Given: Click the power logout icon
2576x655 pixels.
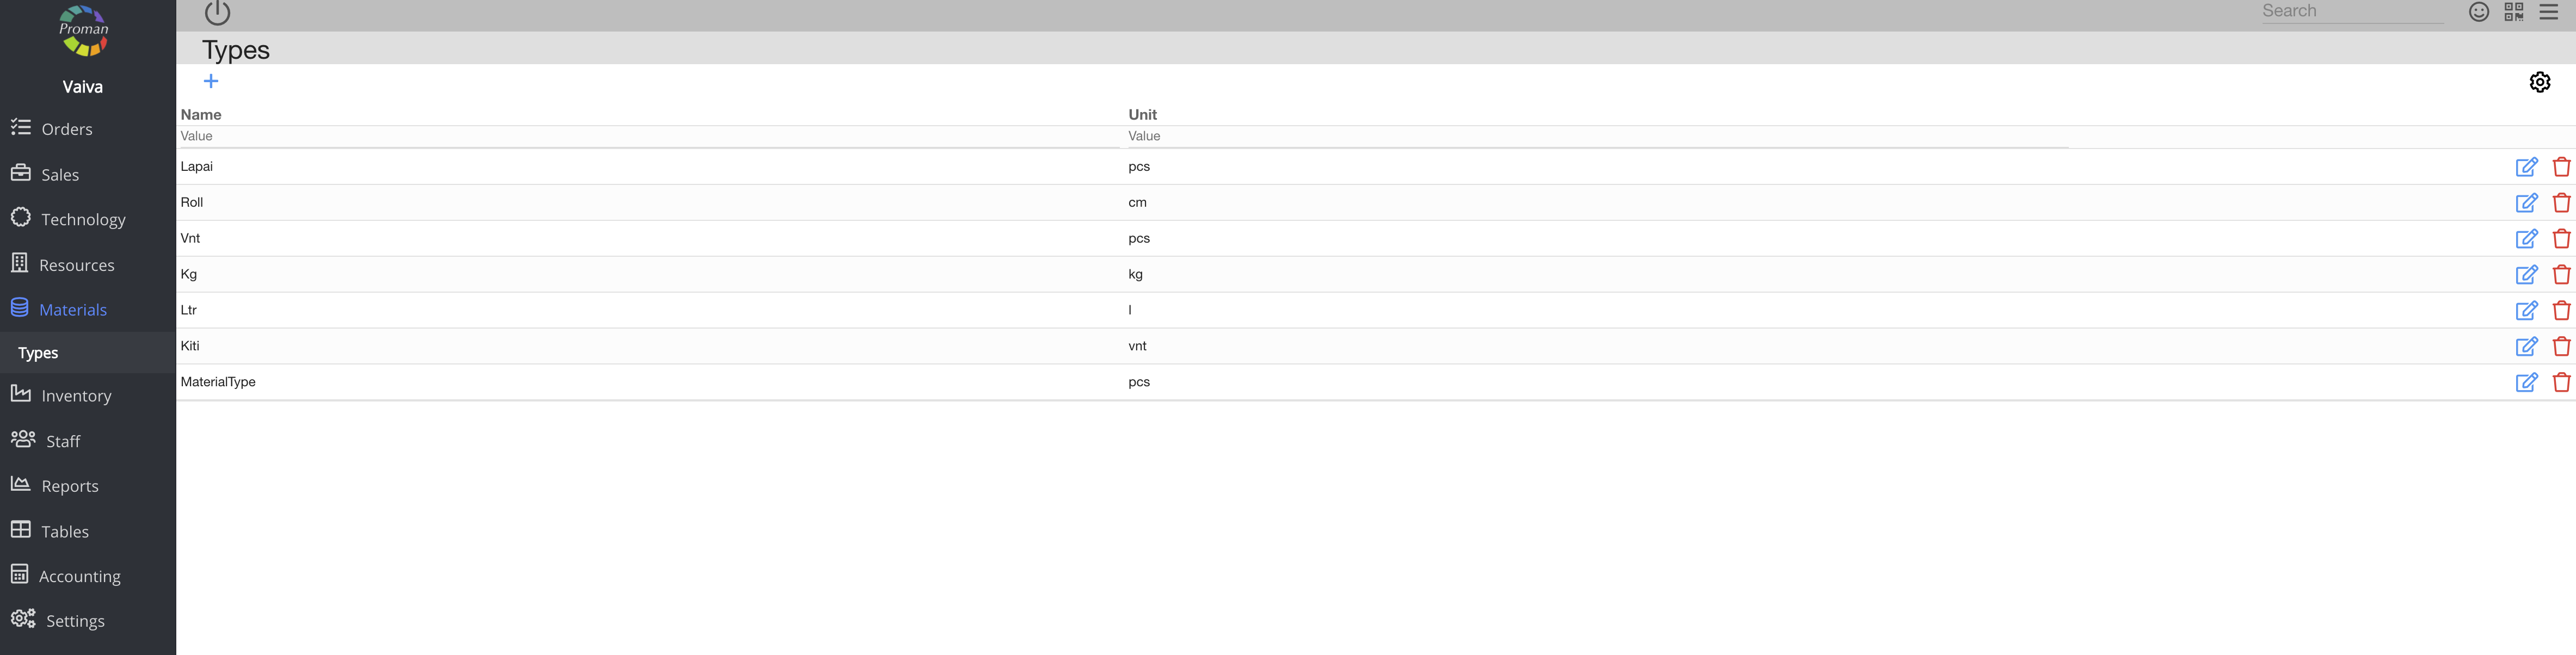Looking at the screenshot, I should 217,13.
